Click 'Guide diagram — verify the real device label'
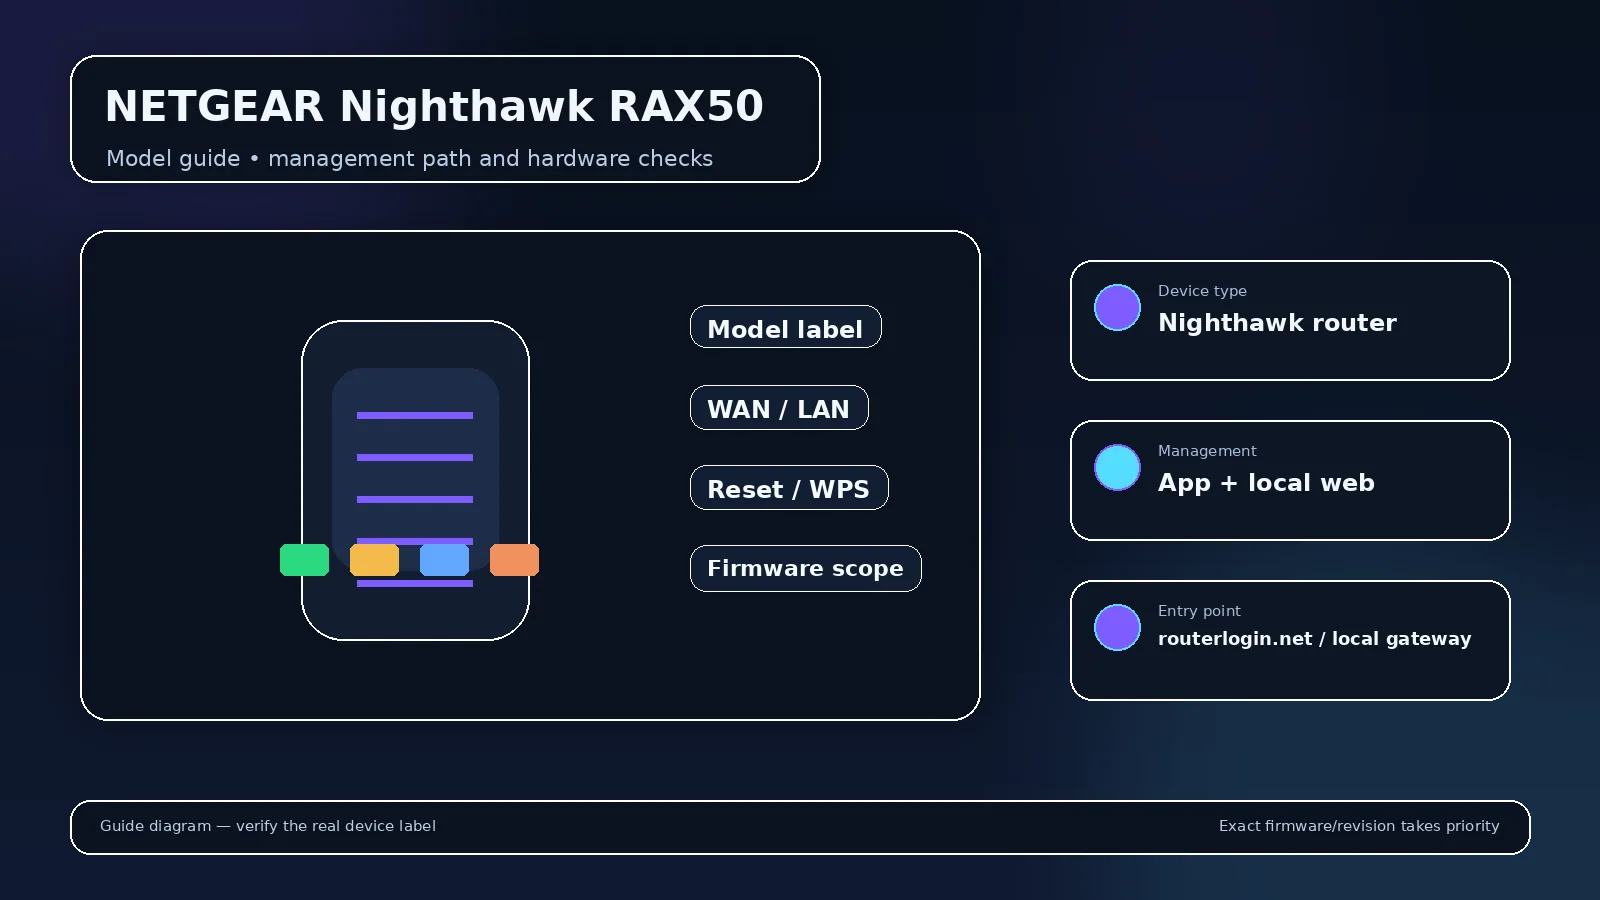This screenshot has height=900, width=1600. (268, 826)
